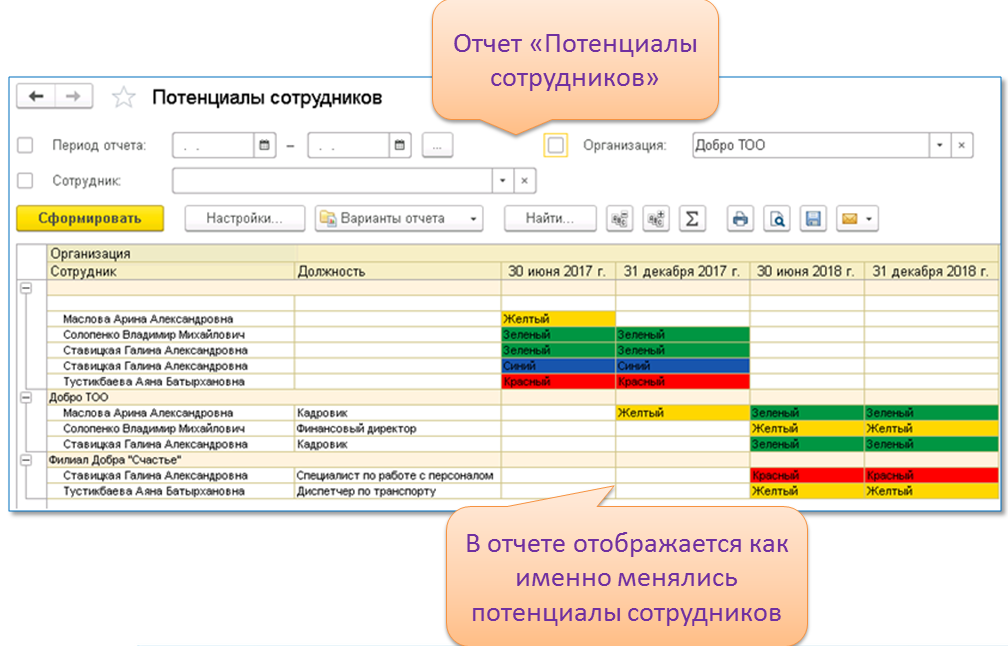Screen dimensions: 1008x646
Task: Open calendar for report period end date
Action: point(400,145)
